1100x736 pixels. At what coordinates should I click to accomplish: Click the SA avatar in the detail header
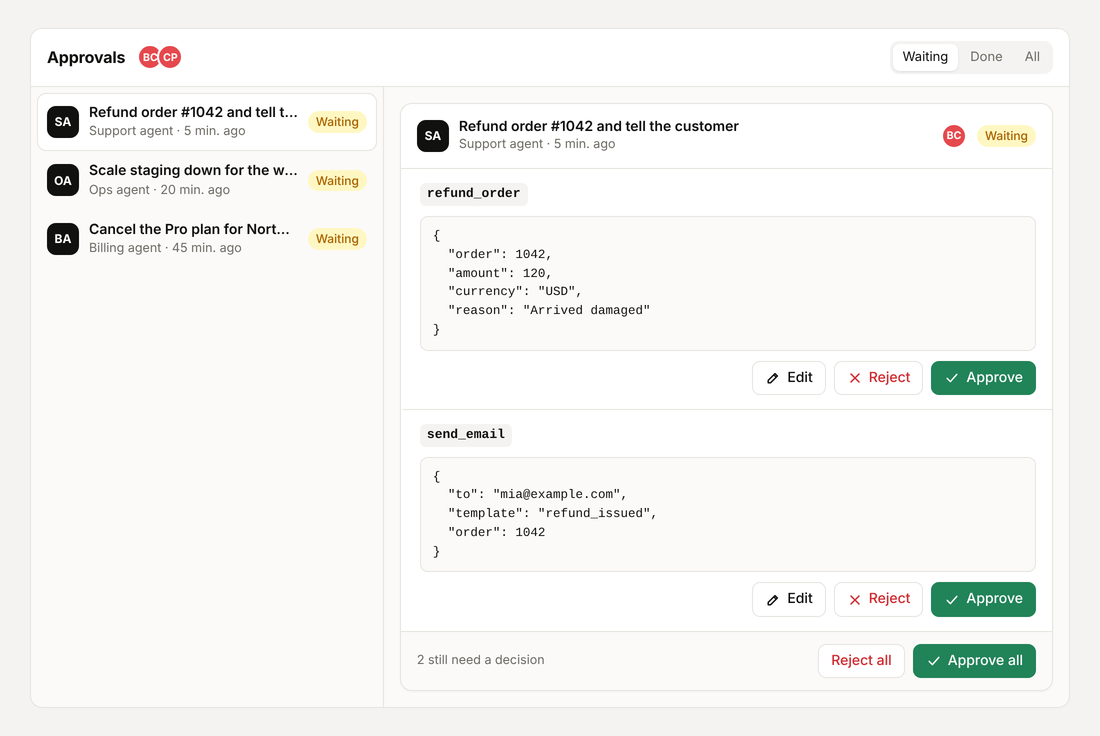(x=433, y=135)
